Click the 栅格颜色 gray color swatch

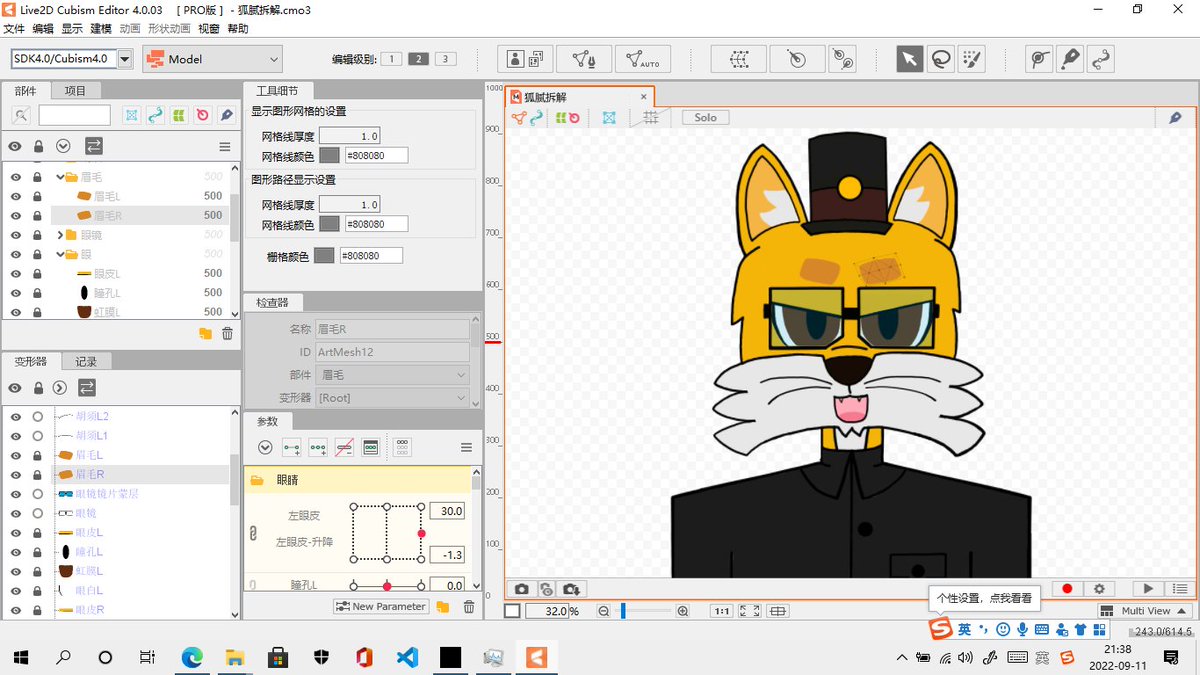[324, 256]
